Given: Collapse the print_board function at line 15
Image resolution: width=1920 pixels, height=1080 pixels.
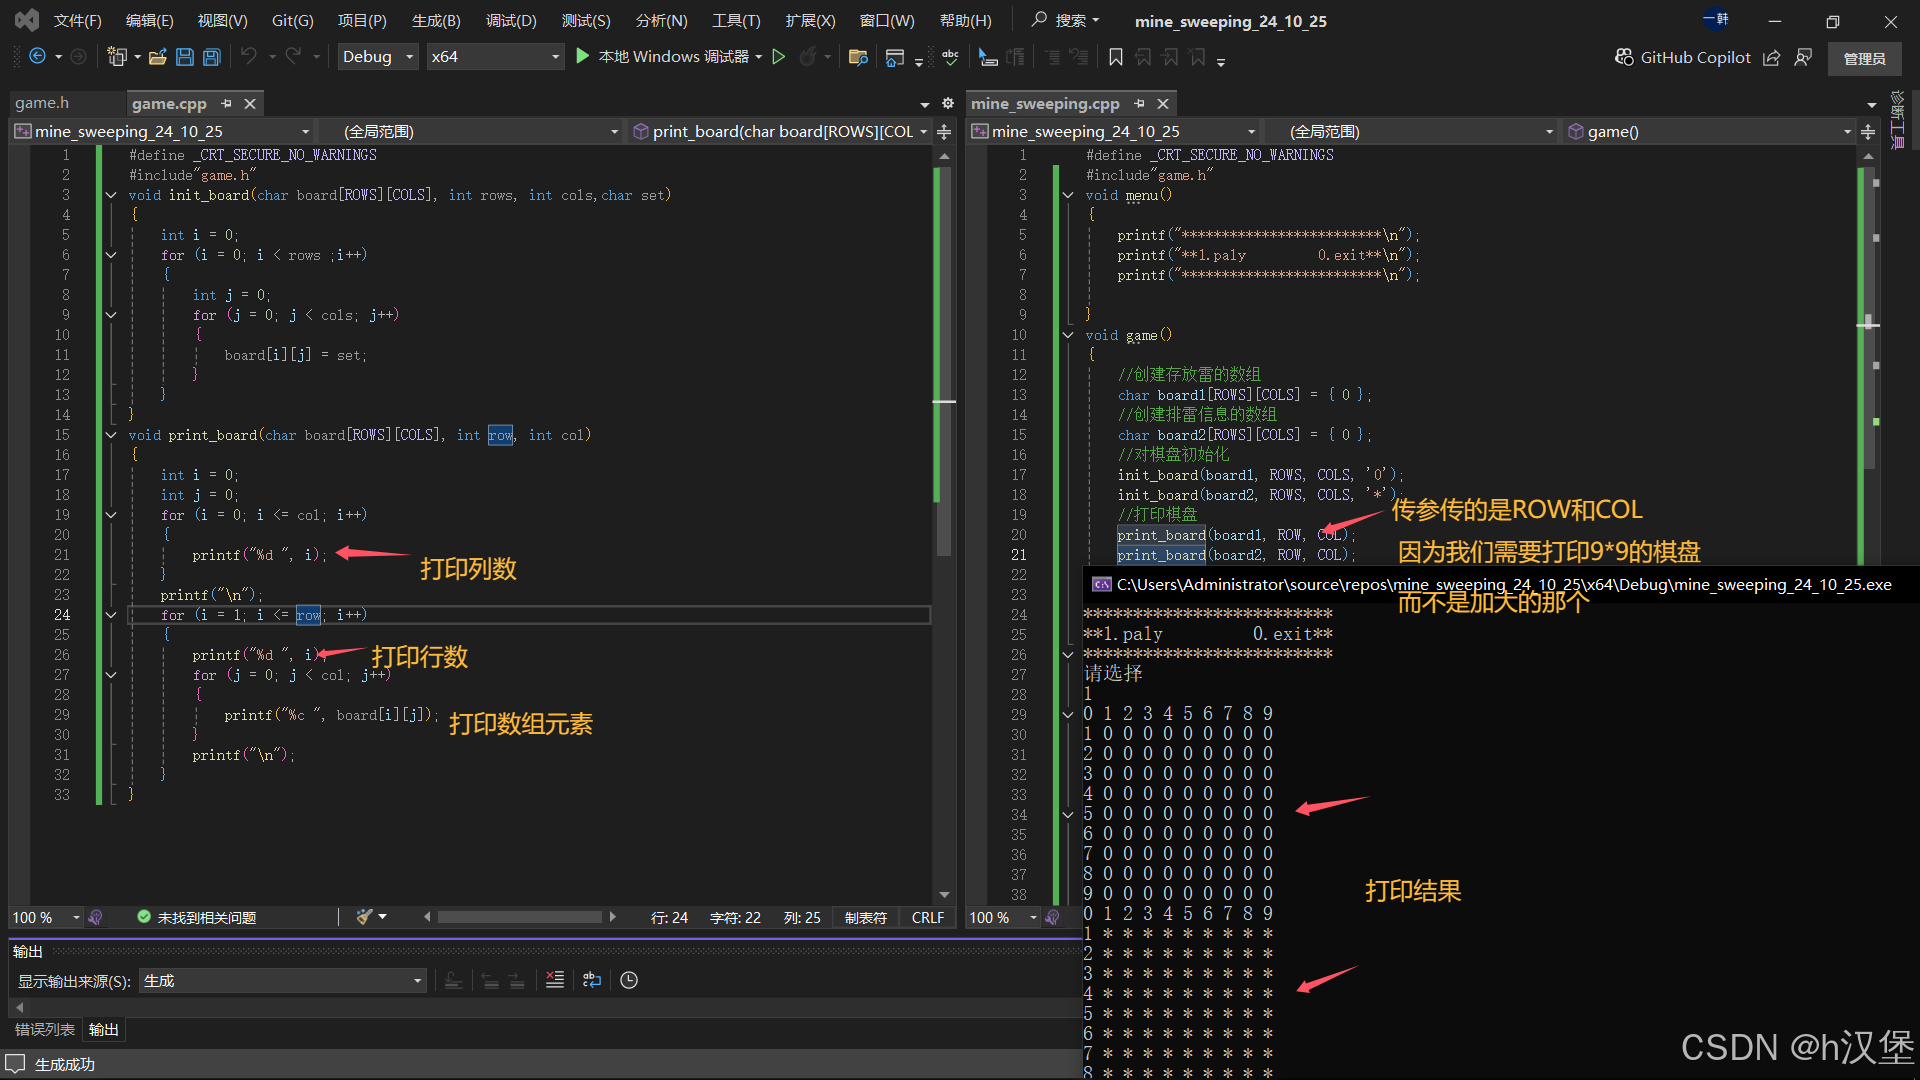Looking at the screenshot, I should [x=111, y=435].
